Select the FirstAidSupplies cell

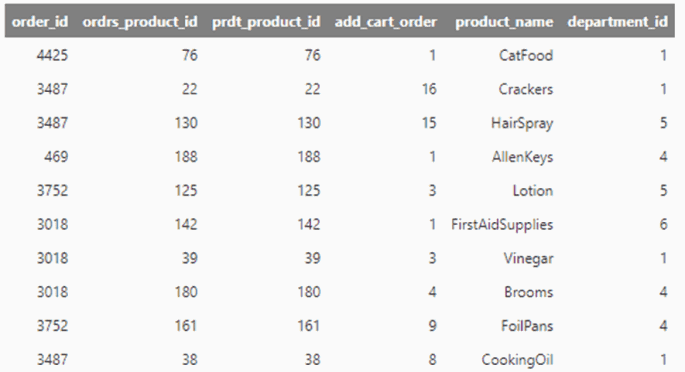(502, 224)
